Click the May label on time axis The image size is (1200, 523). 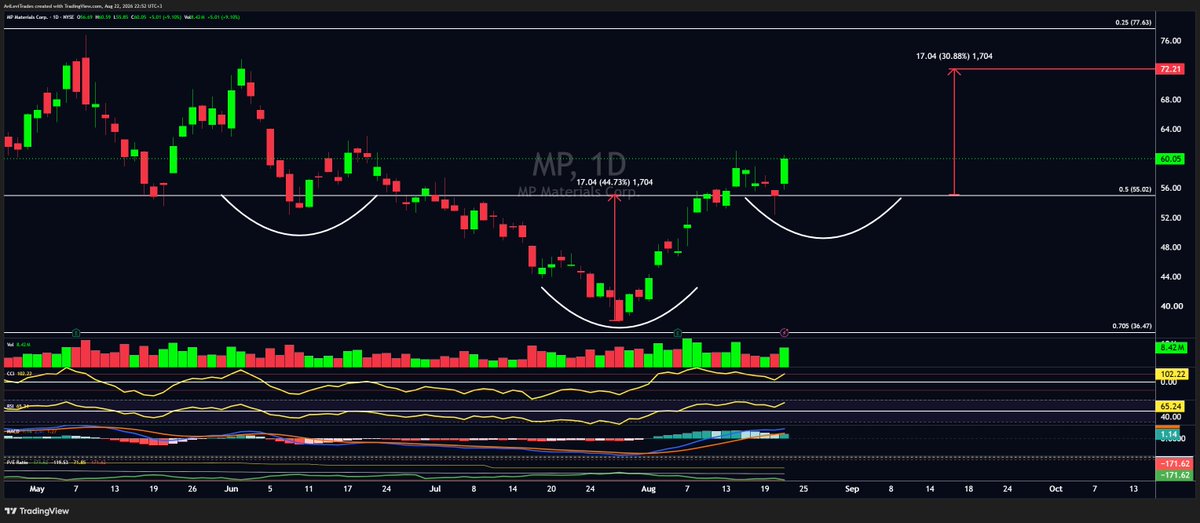[39, 491]
